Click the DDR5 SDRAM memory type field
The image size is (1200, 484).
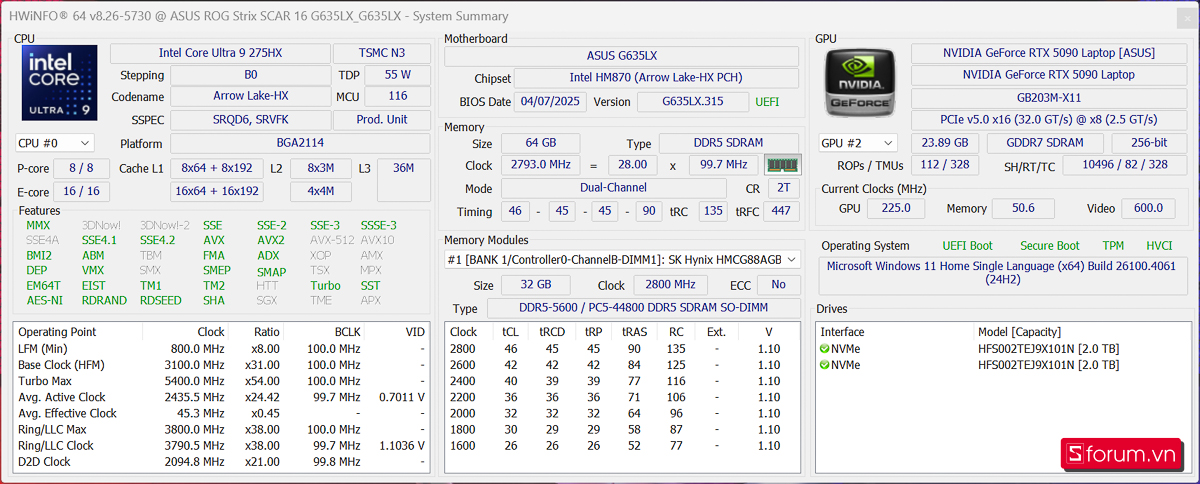729,144
